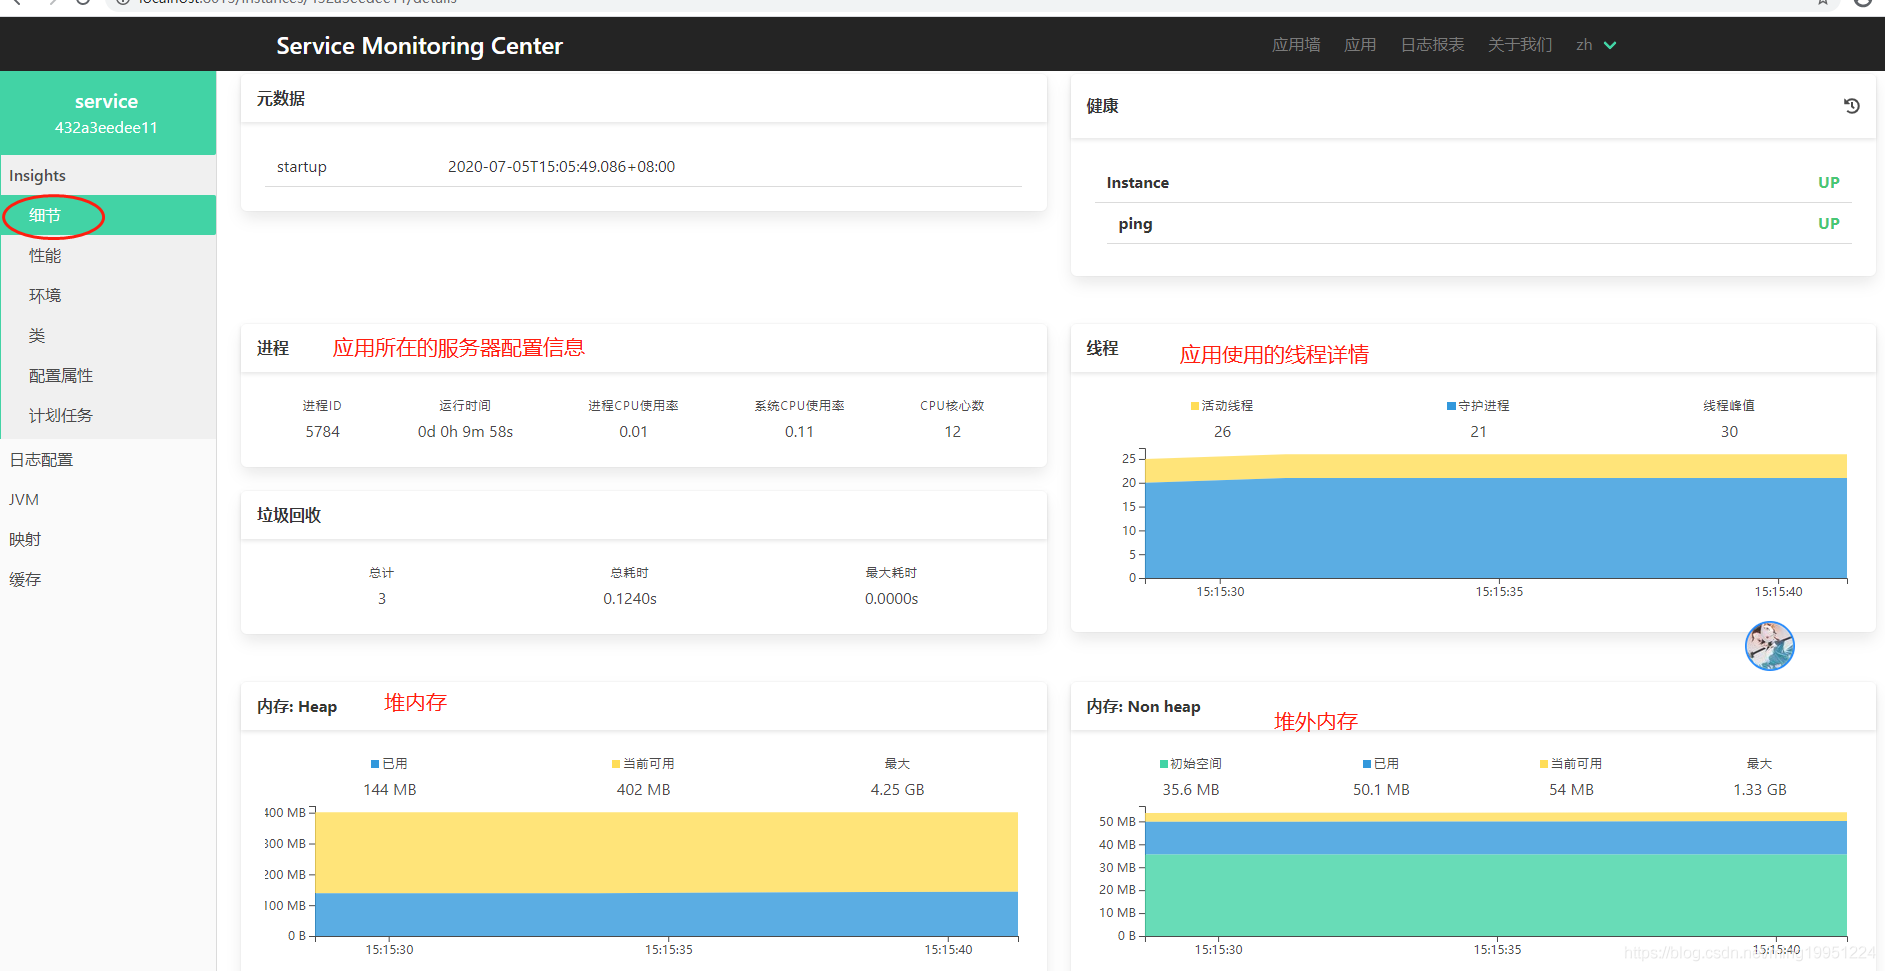Open the zh language dropdown
The height and width of the screenshot is (971, 1885).
pos(1595,45)
